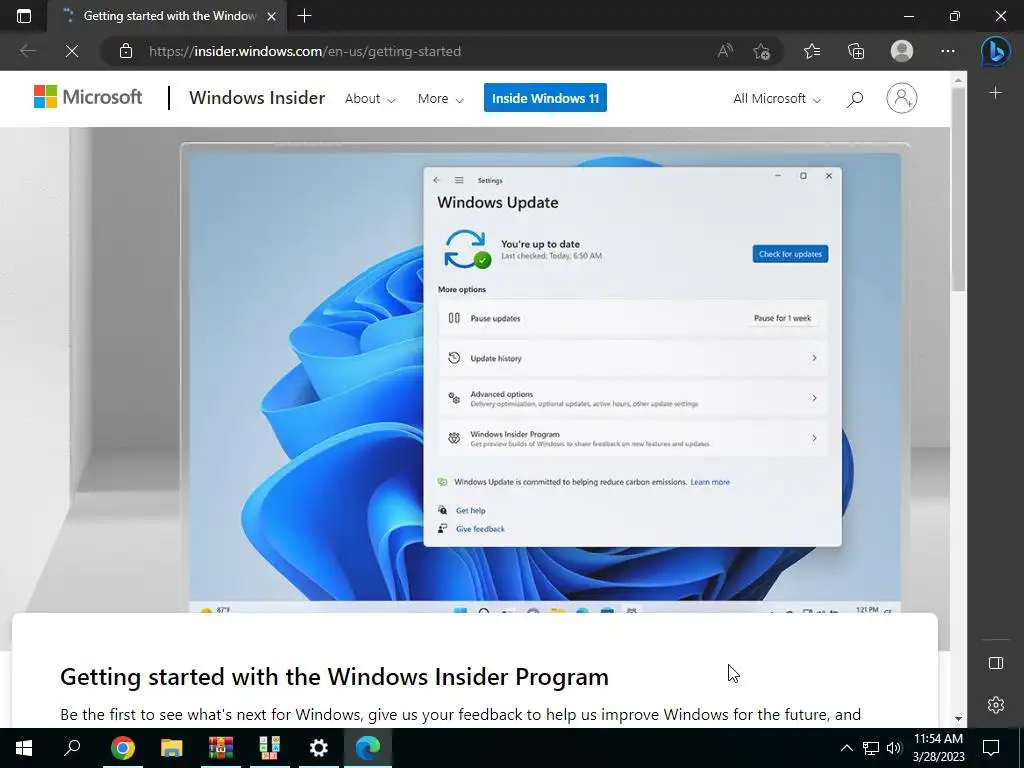This screenshot has height=768, width=1024.
Task: Open the site search magnifier
Action: [x=855, y=99]
